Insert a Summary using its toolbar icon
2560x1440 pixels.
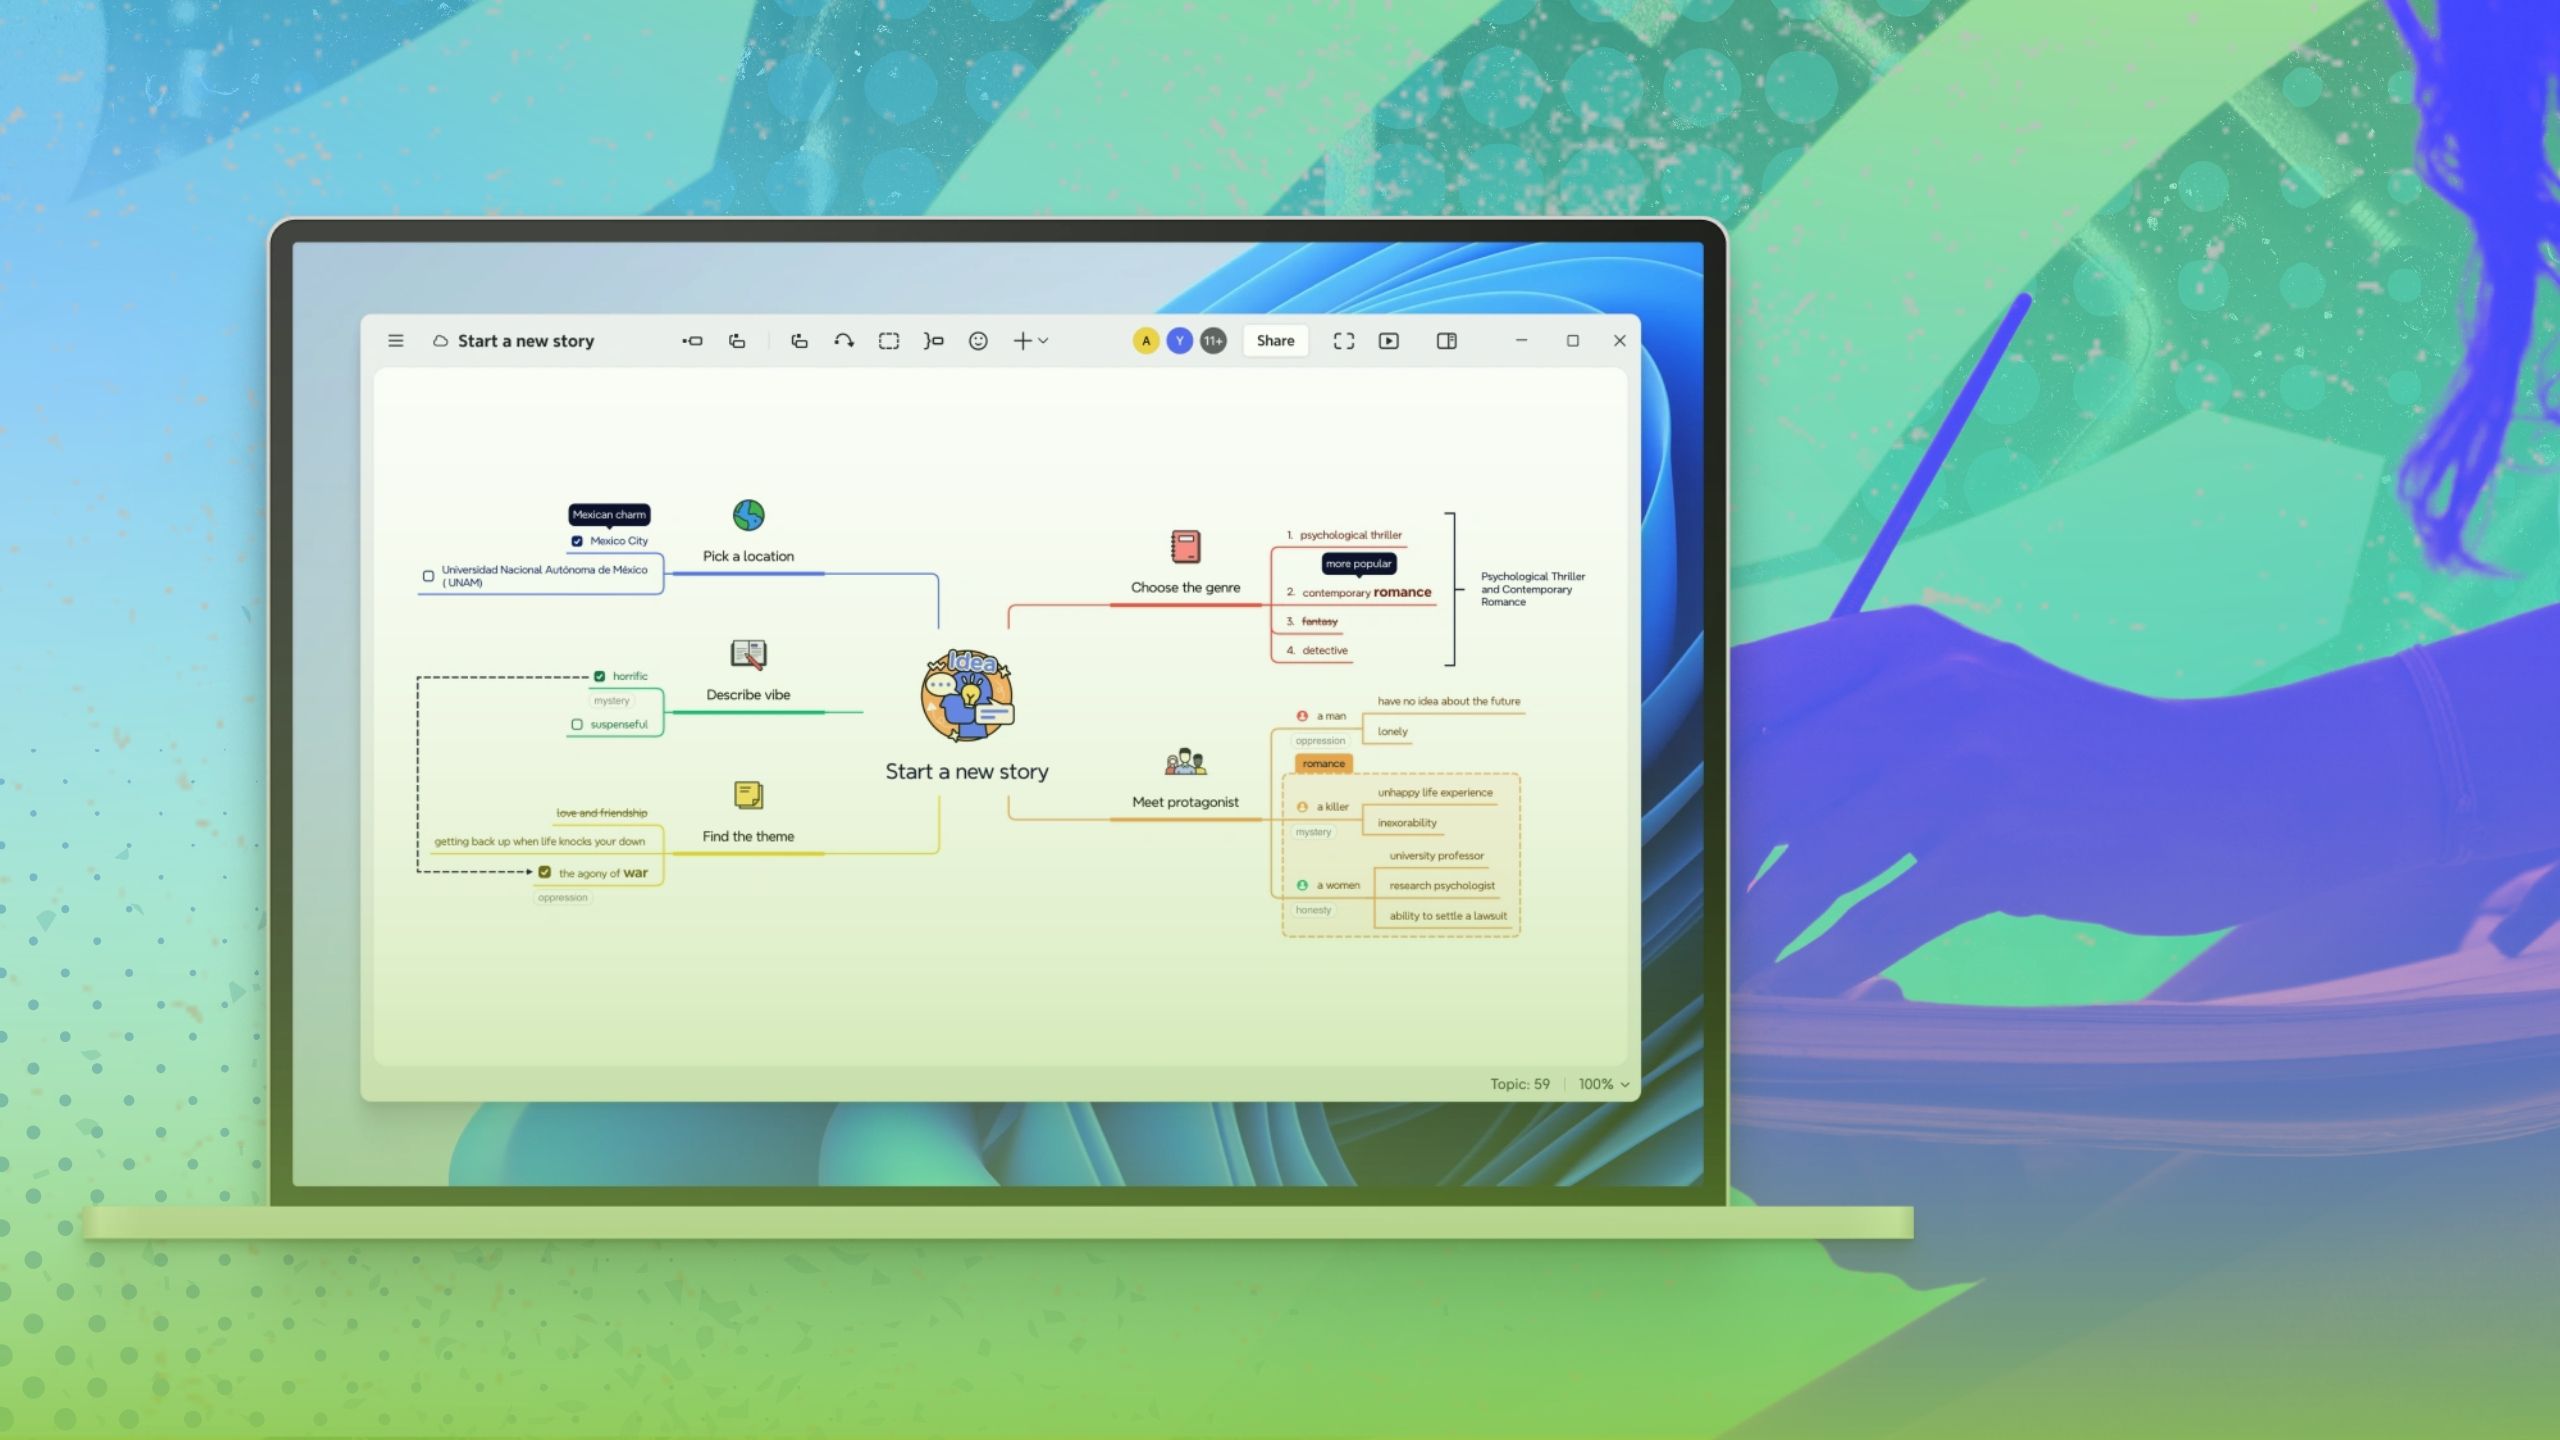935,341
